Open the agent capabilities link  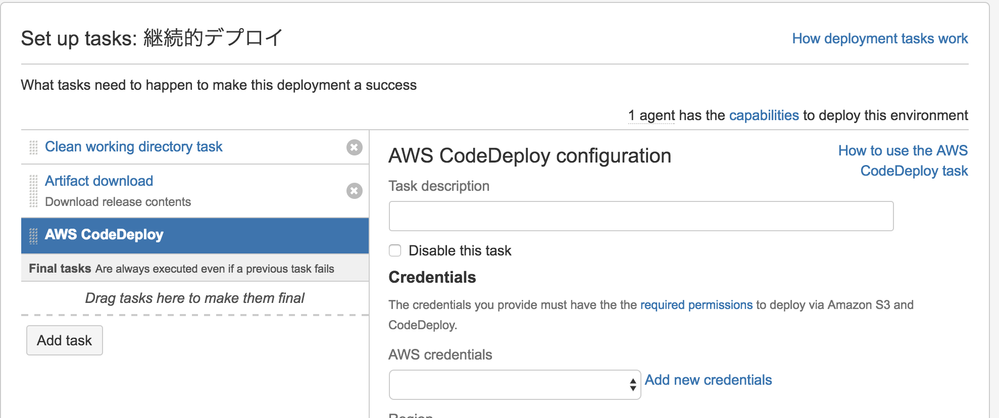[x=764, y=116]
